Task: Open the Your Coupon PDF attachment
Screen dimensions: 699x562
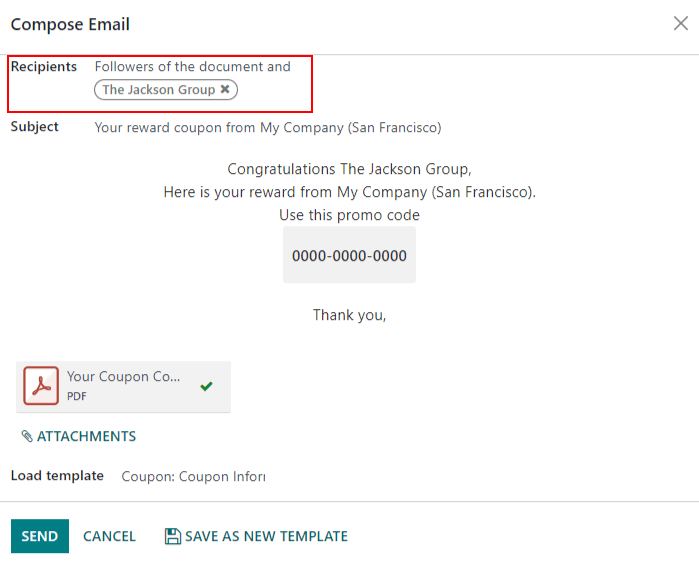Action: (124, 377)
